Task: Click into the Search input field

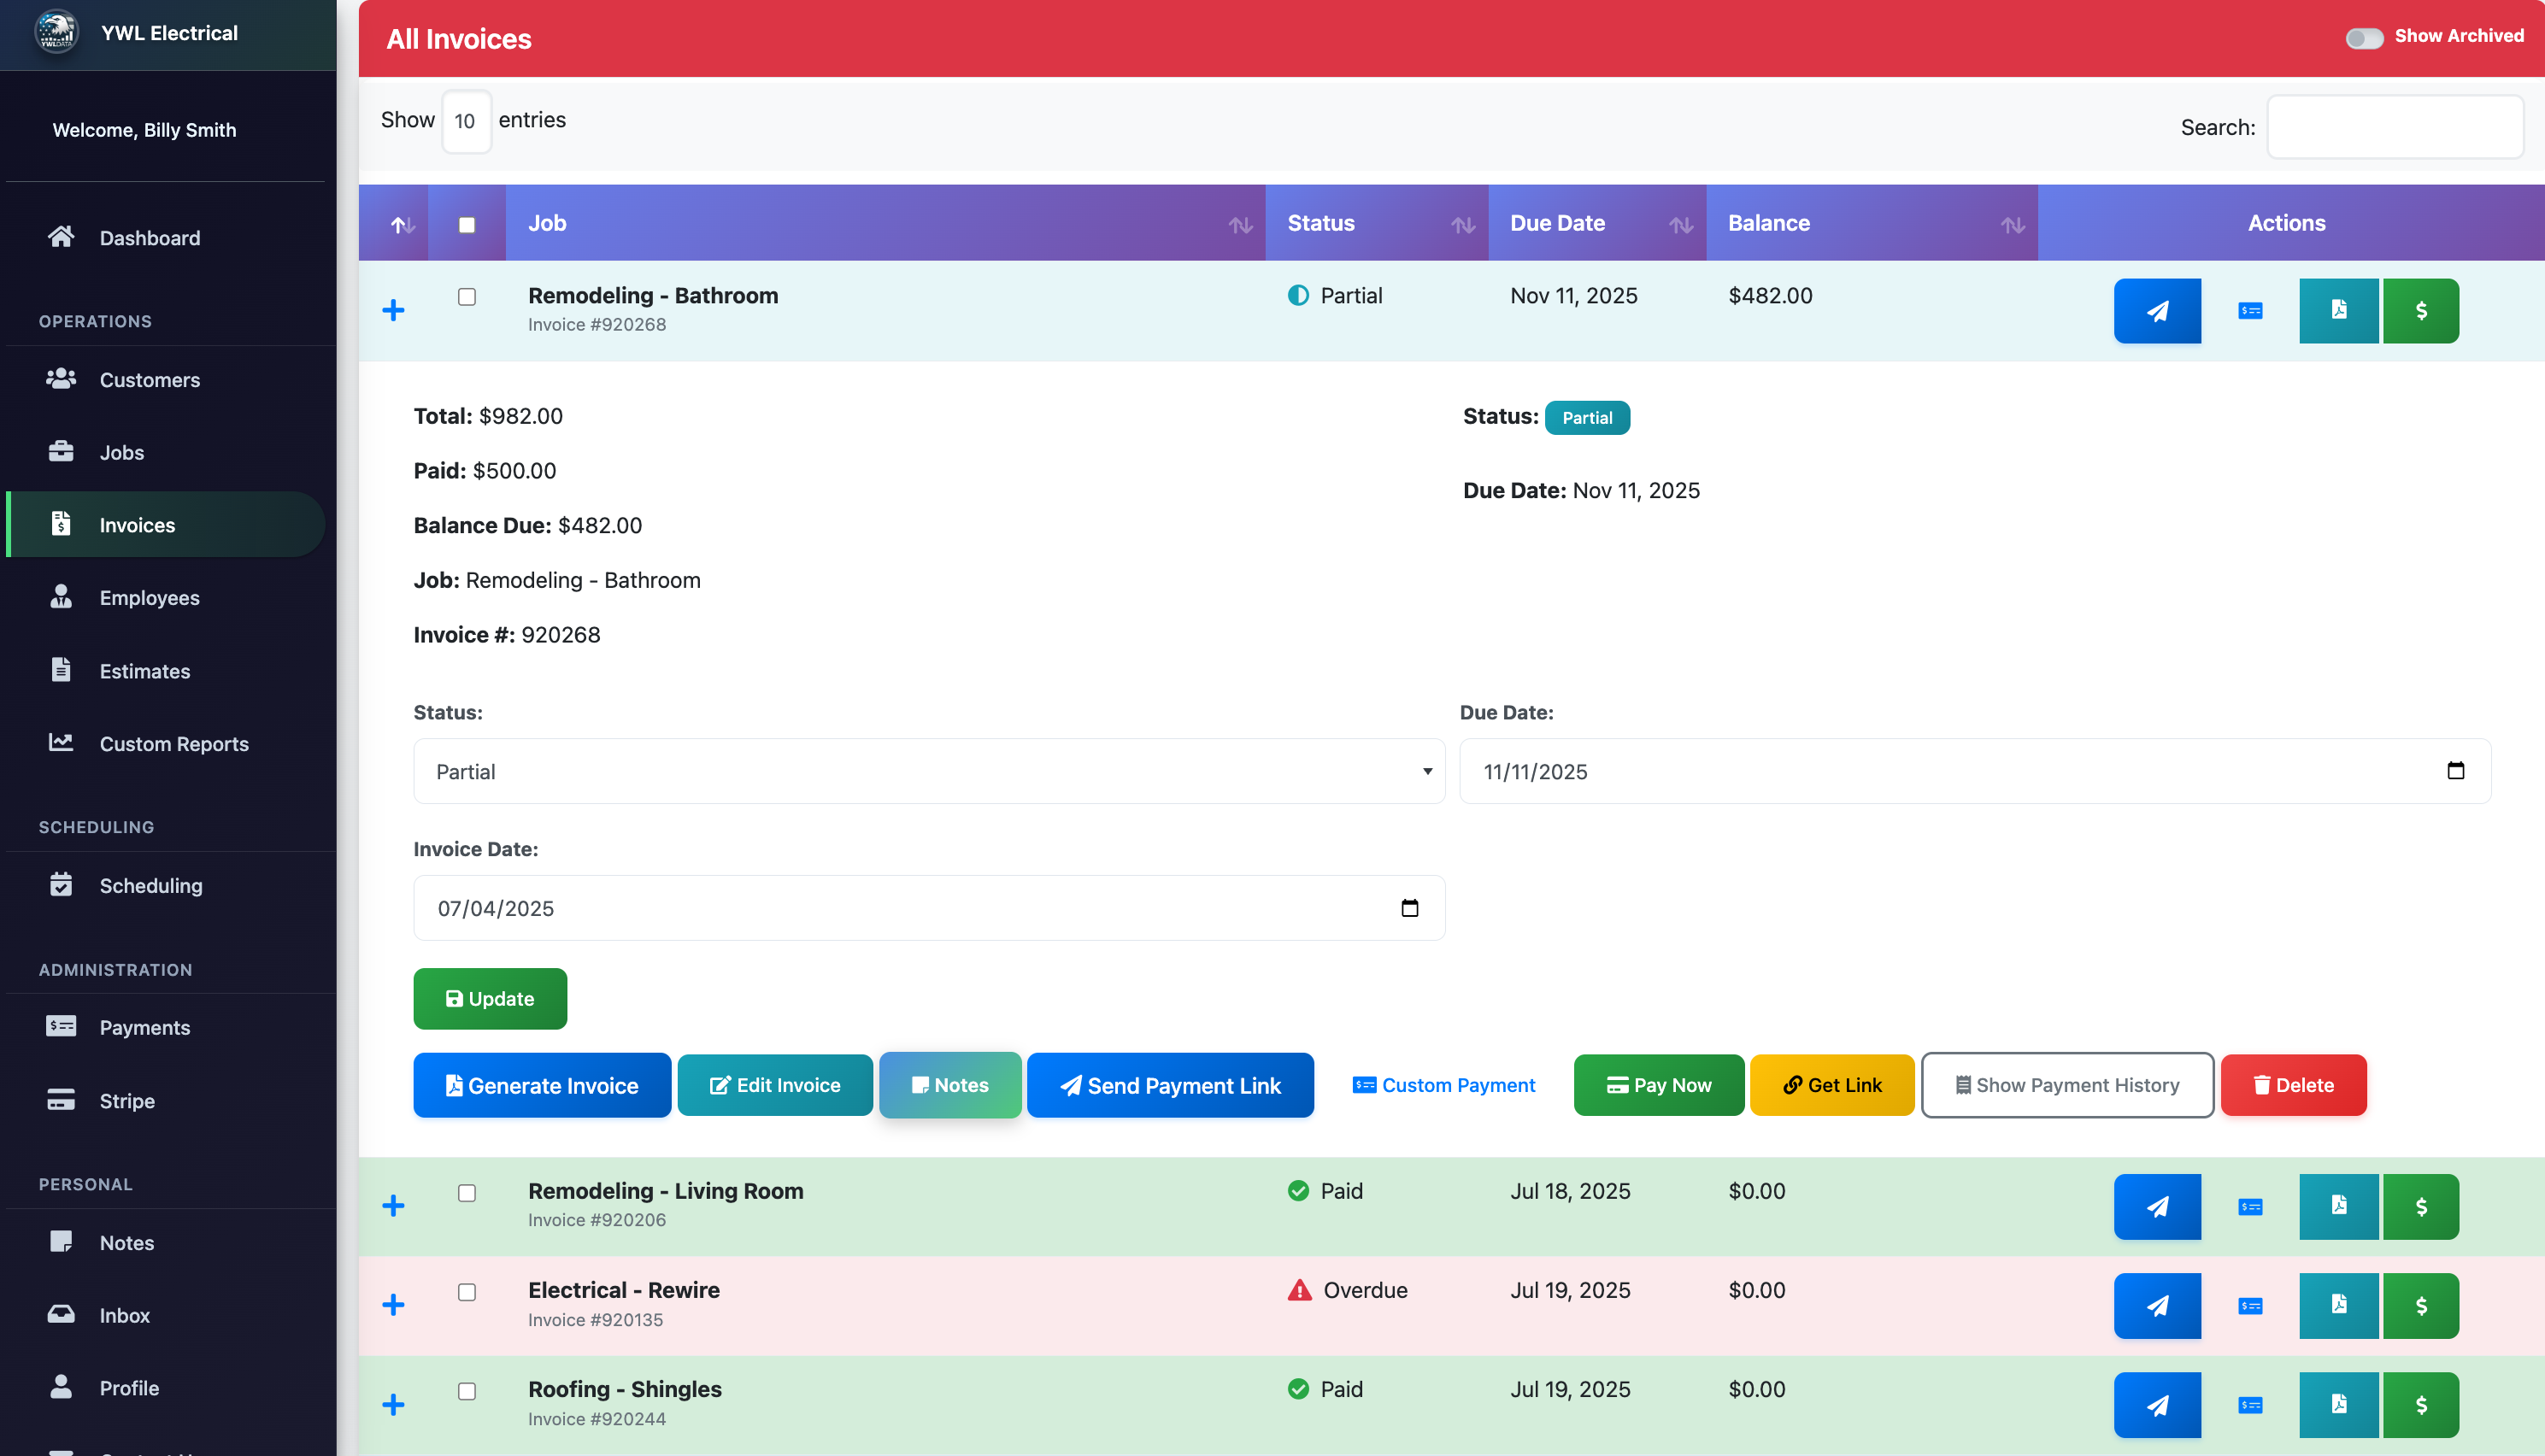Action: [x=2394, y=127]
